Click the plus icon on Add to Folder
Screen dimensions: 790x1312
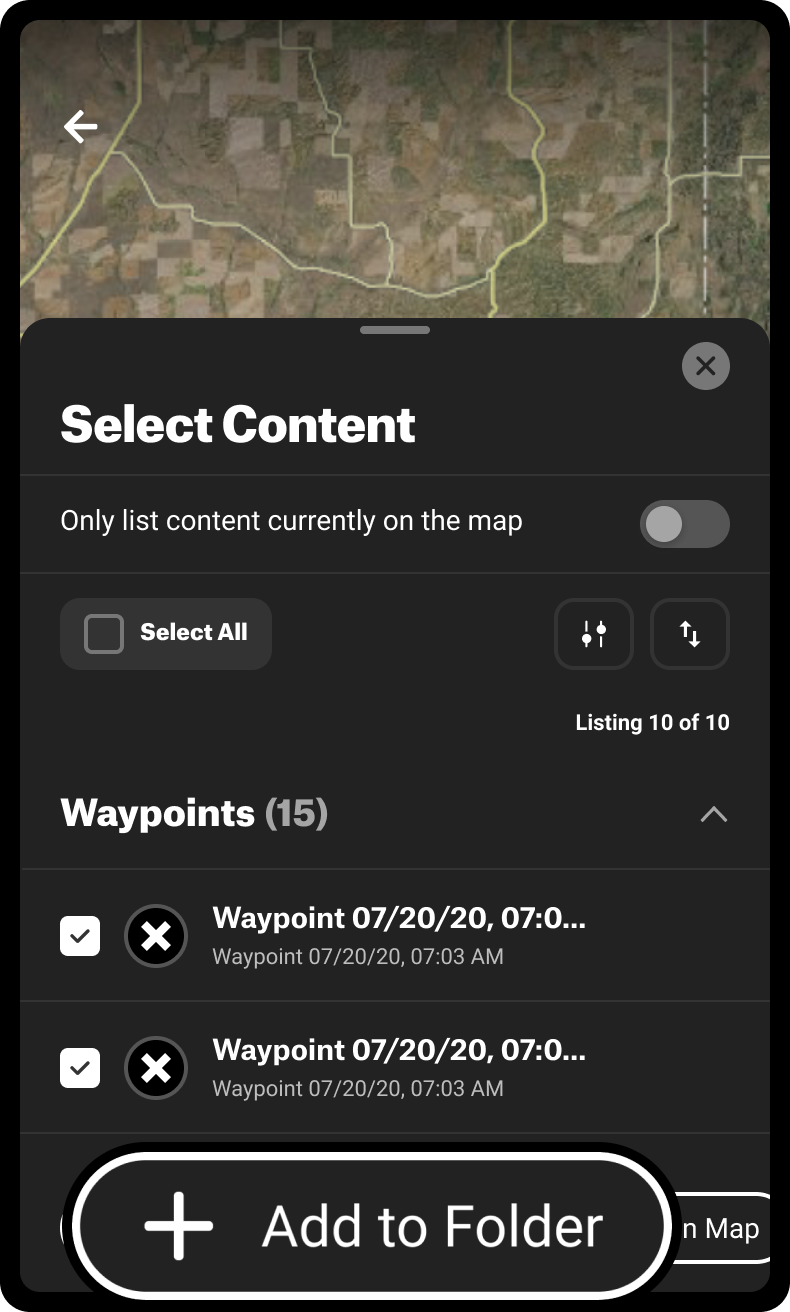(179, 1225)
